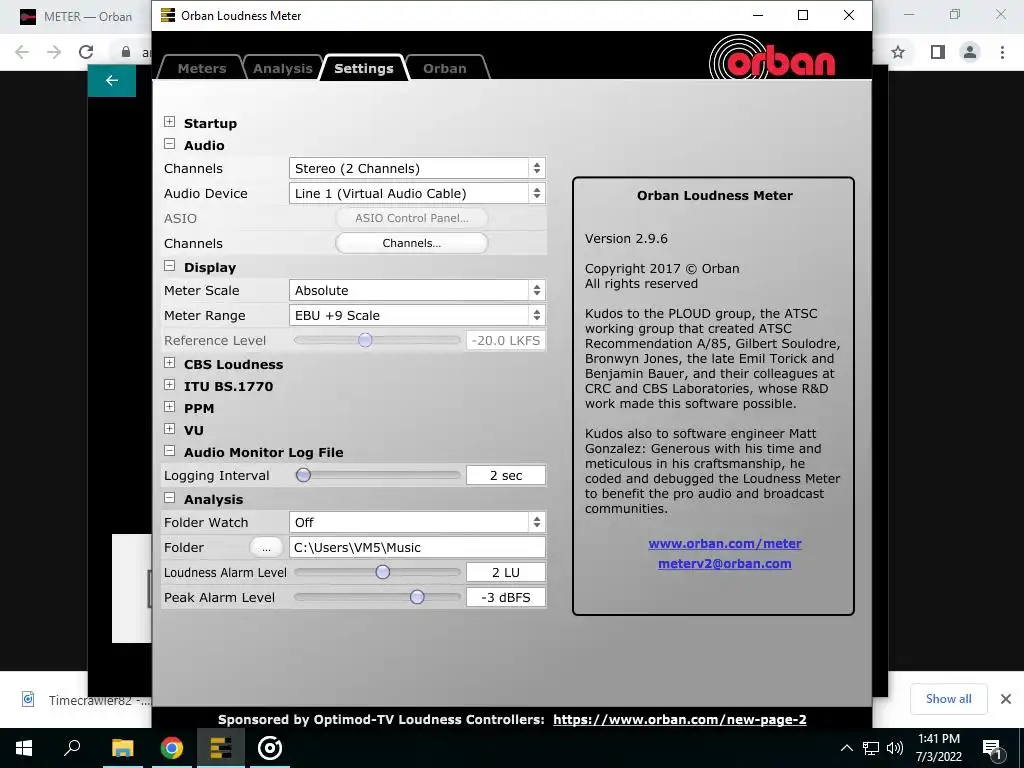Expand the CBS Loudness section
The width and height of the screenshot is (1024, 768).
169,363
